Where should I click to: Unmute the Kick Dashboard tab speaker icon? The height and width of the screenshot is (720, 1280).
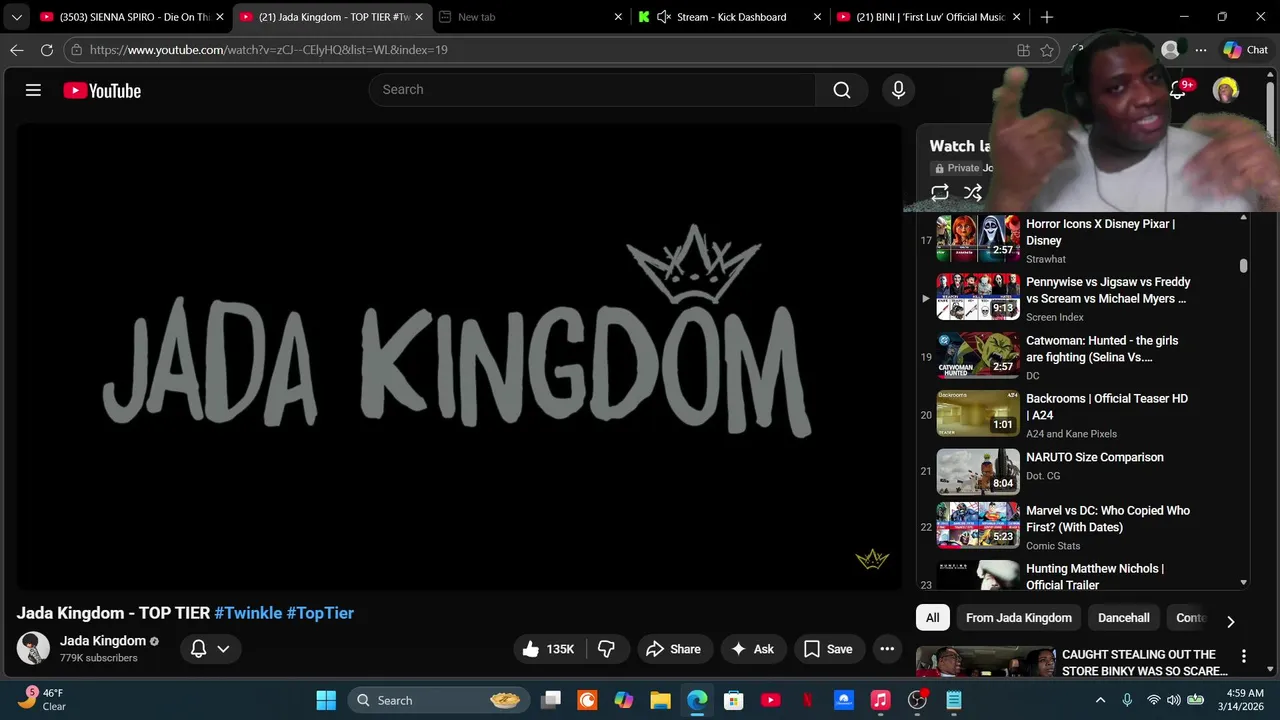tap(664, 17)
